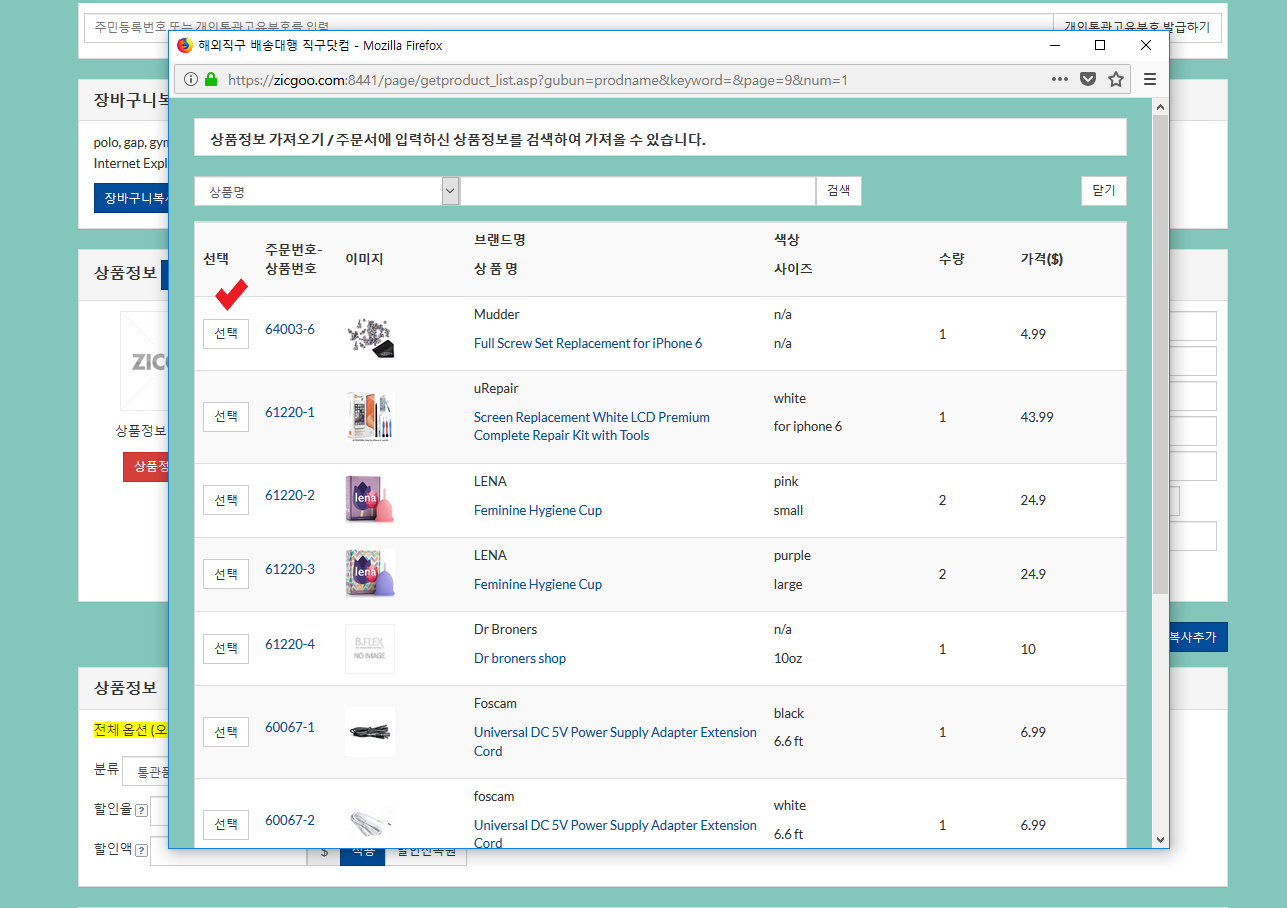Screen dimensions: 1287x908
Task: Open the black Foscam extension cord thumbnail
Action: pyautogui.click(x=370, y=732)
